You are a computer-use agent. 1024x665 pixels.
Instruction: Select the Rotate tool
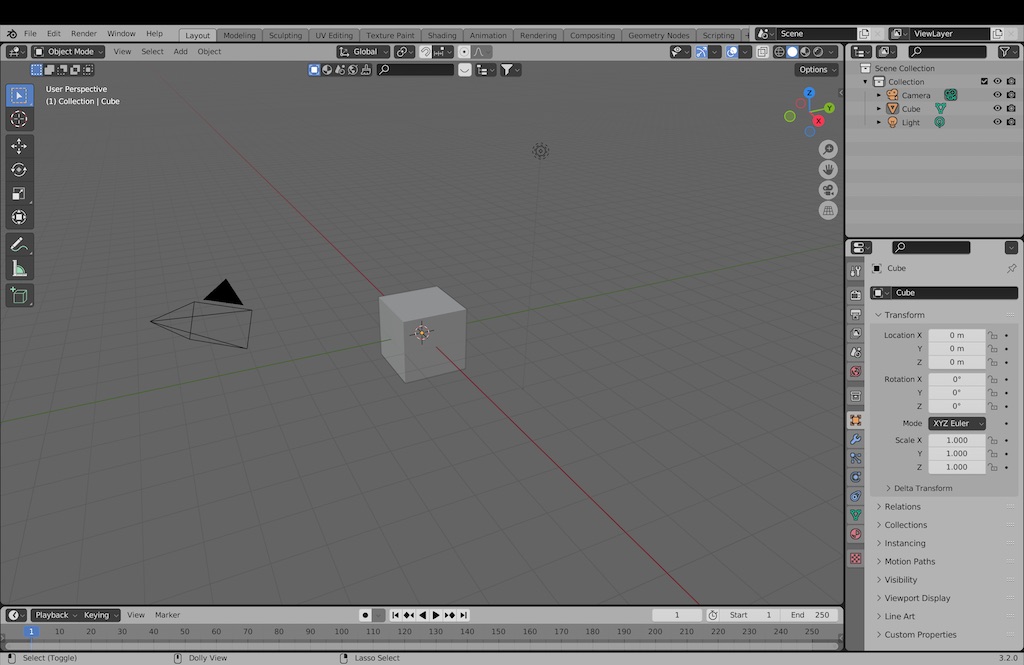pyautogui.click(x=19, y=170)
